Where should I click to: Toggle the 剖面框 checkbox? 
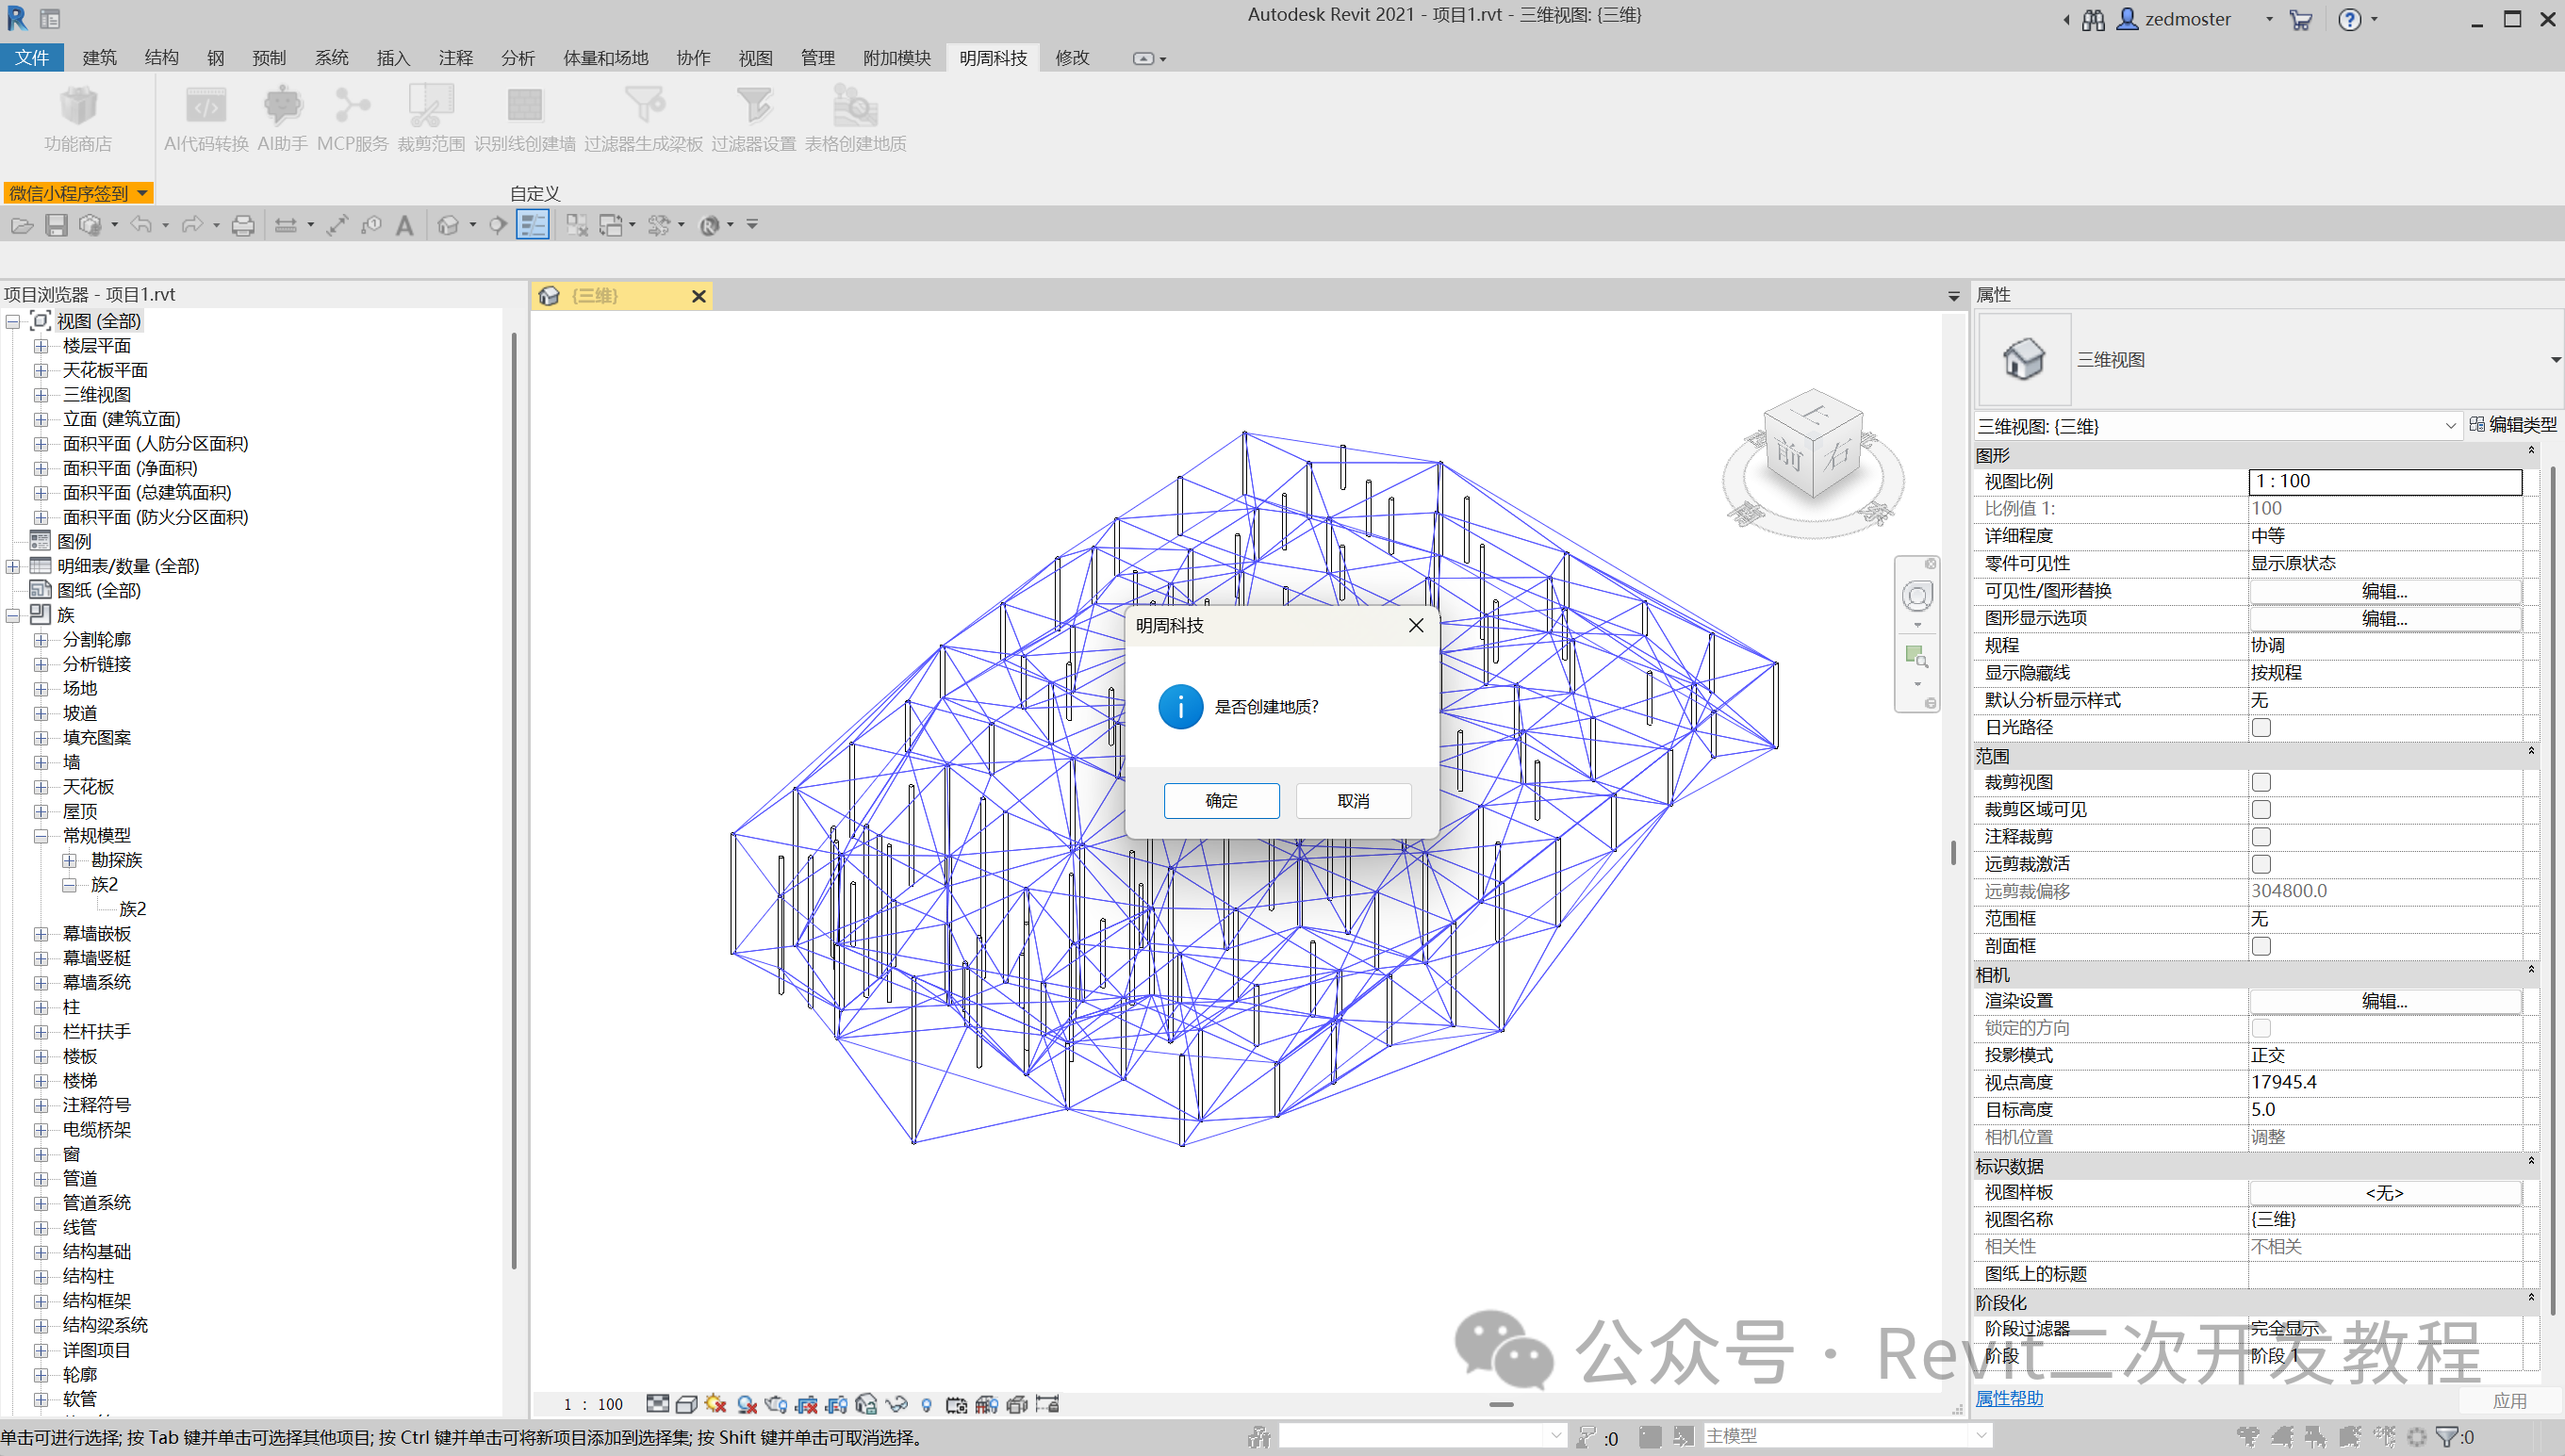[x=2261, y=946]
